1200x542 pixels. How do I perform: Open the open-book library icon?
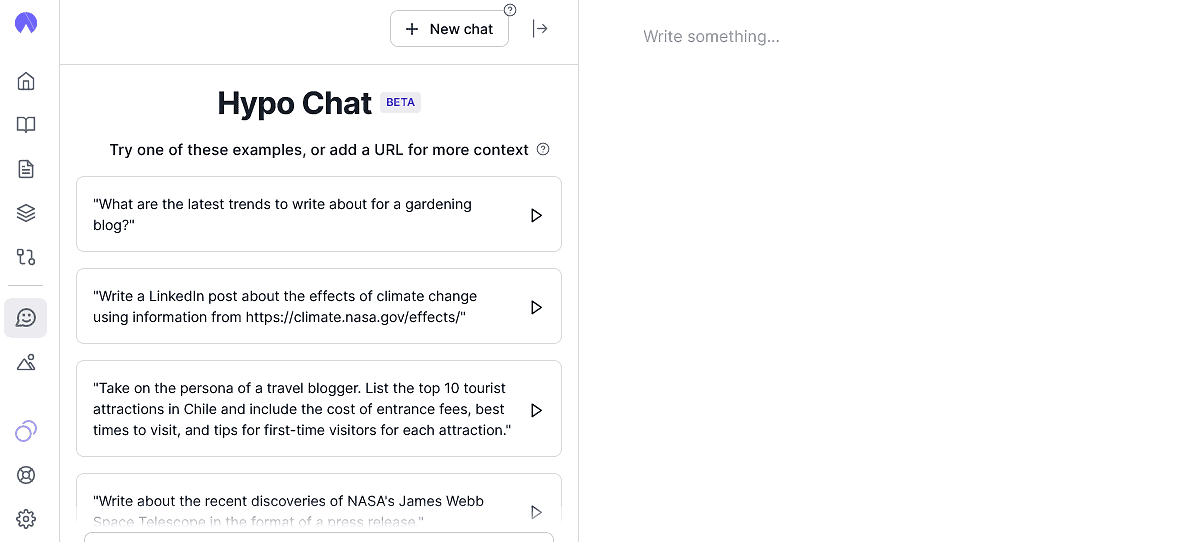point(26,125)
